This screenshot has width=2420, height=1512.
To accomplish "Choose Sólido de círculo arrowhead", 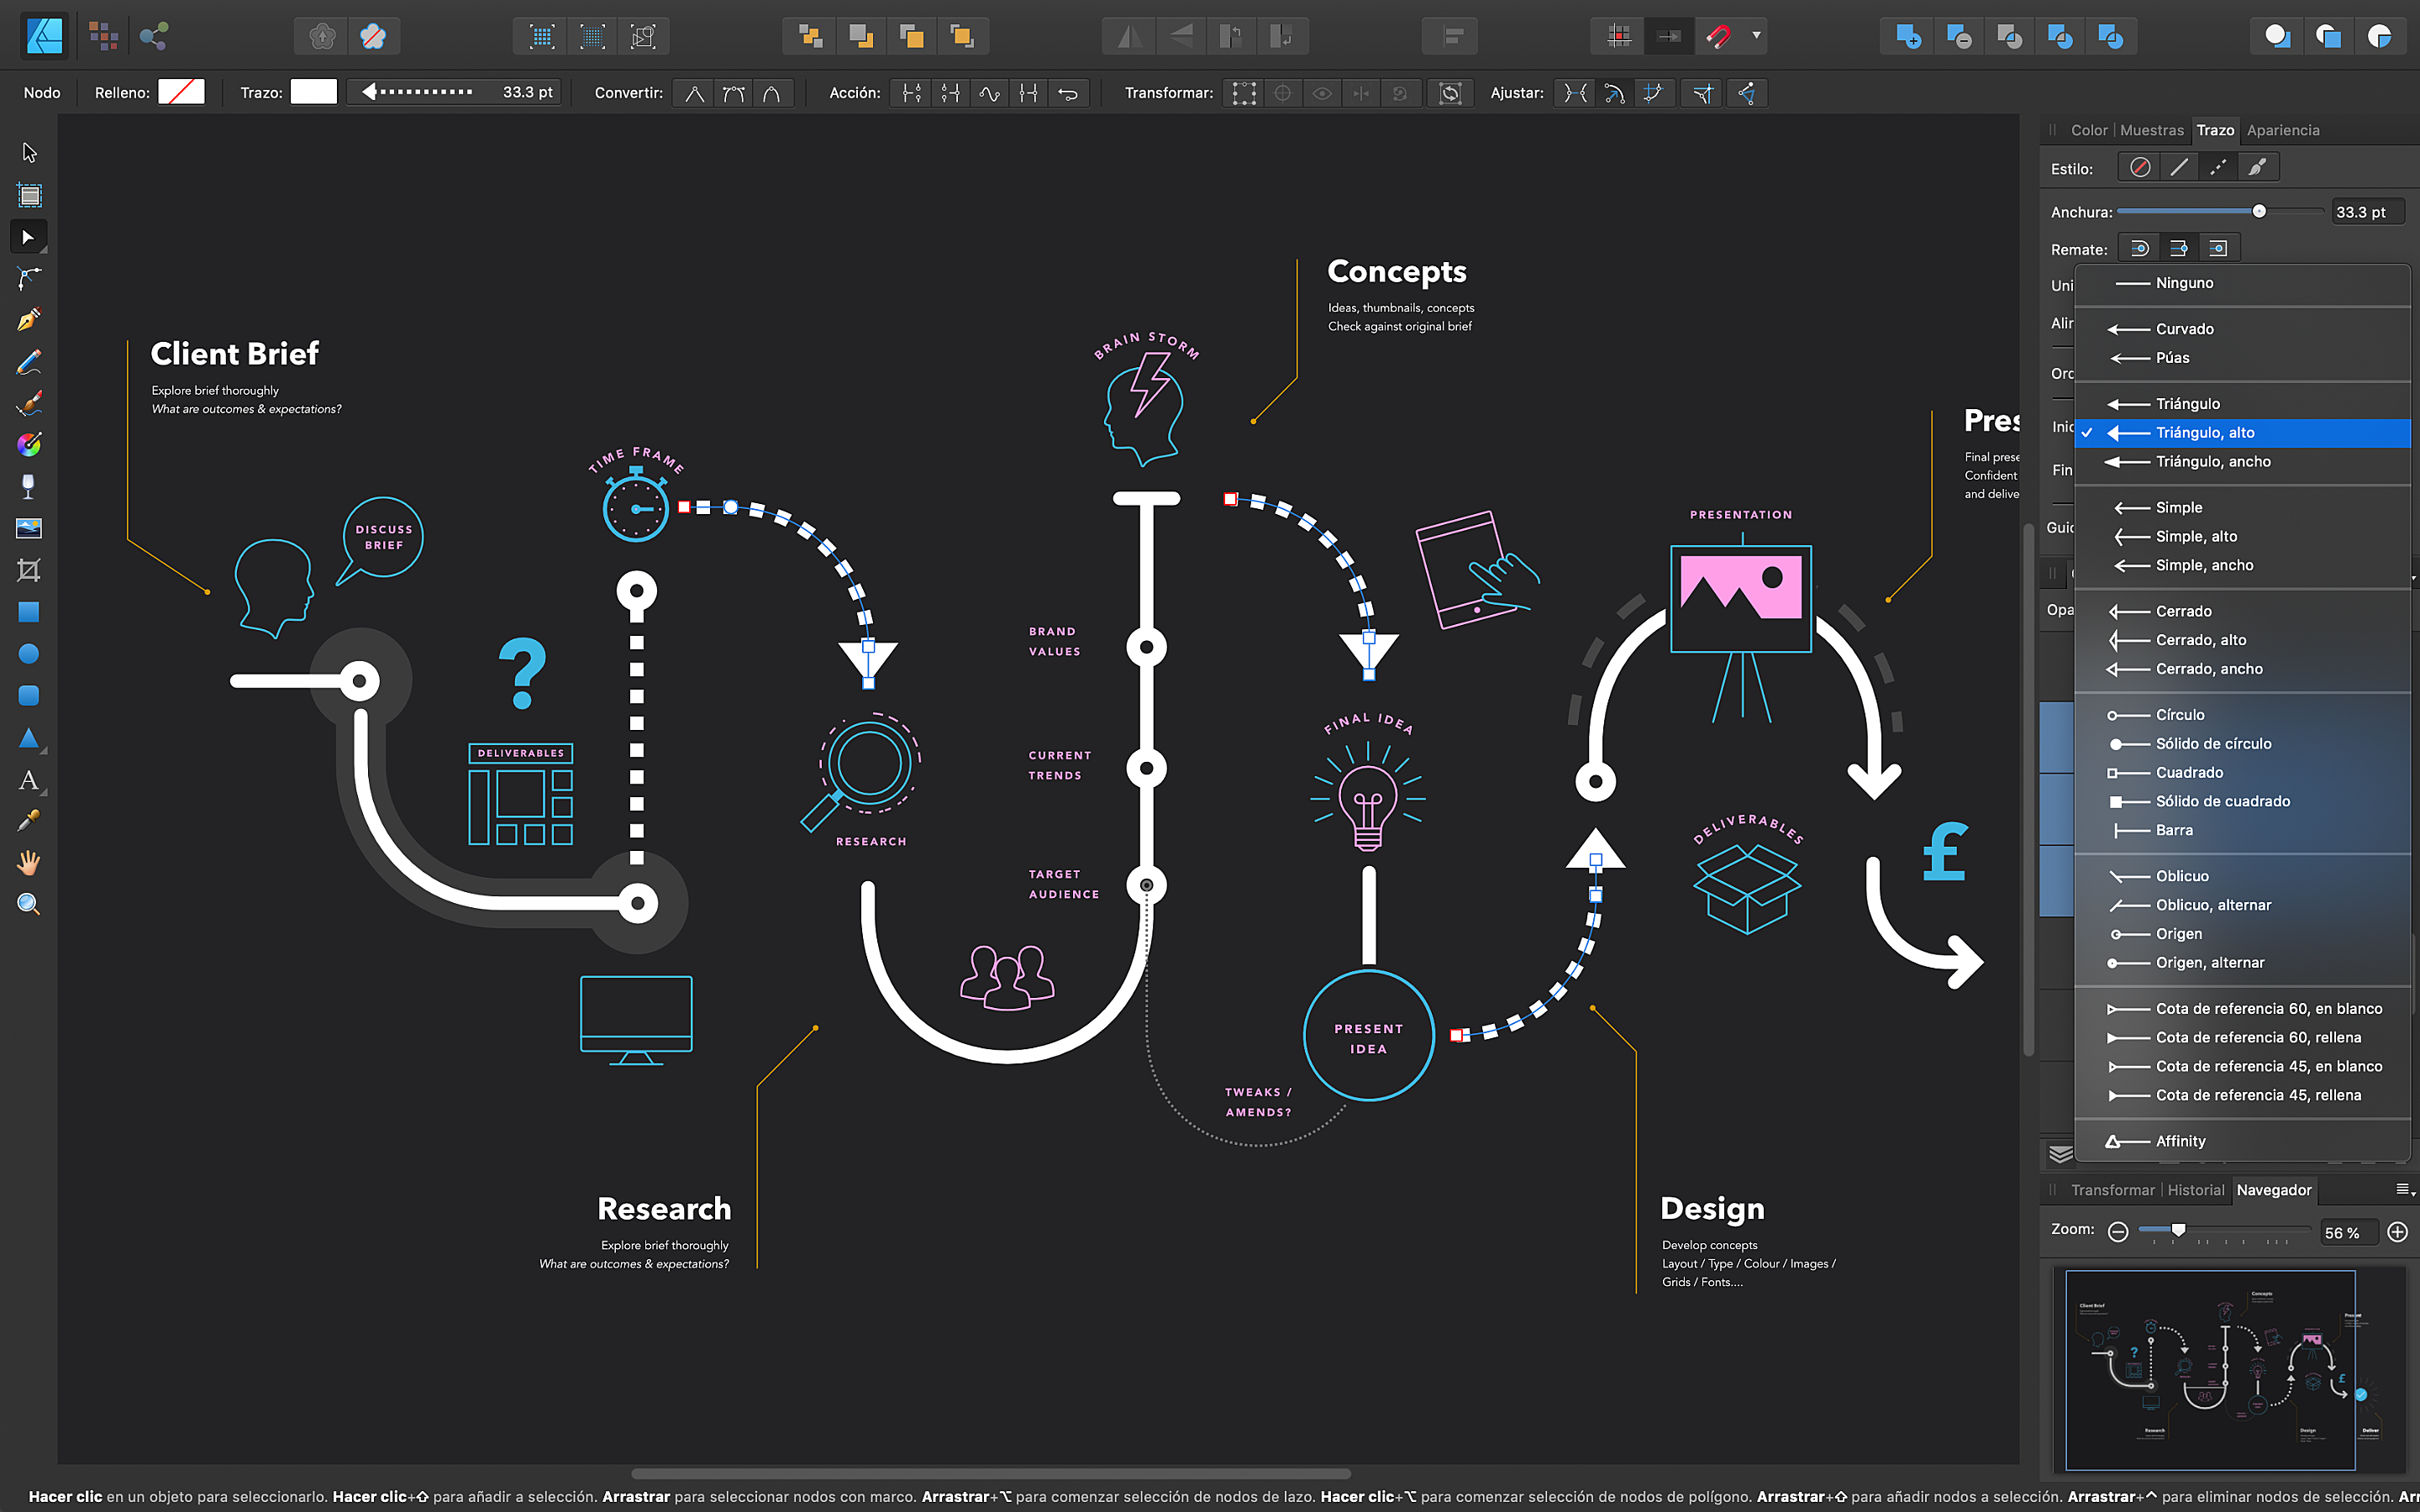I will pos(2213,743).
